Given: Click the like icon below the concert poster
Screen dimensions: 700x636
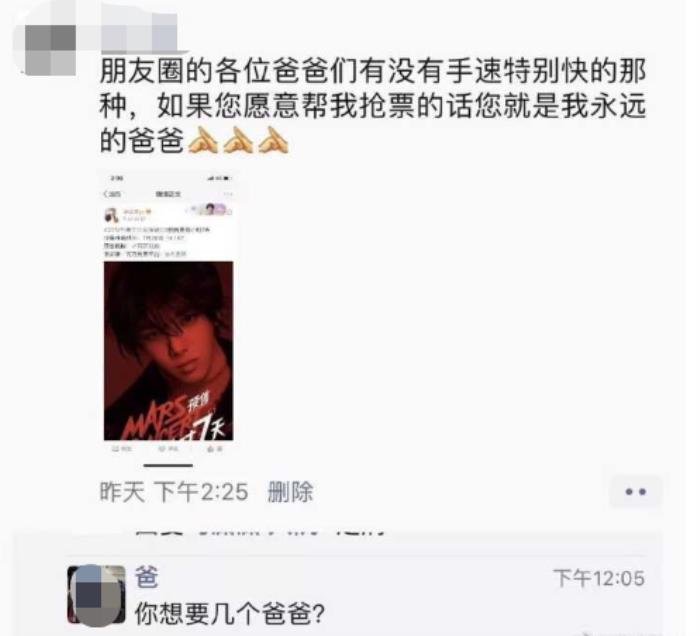Looking at the screenshot, I should point(215,449).
